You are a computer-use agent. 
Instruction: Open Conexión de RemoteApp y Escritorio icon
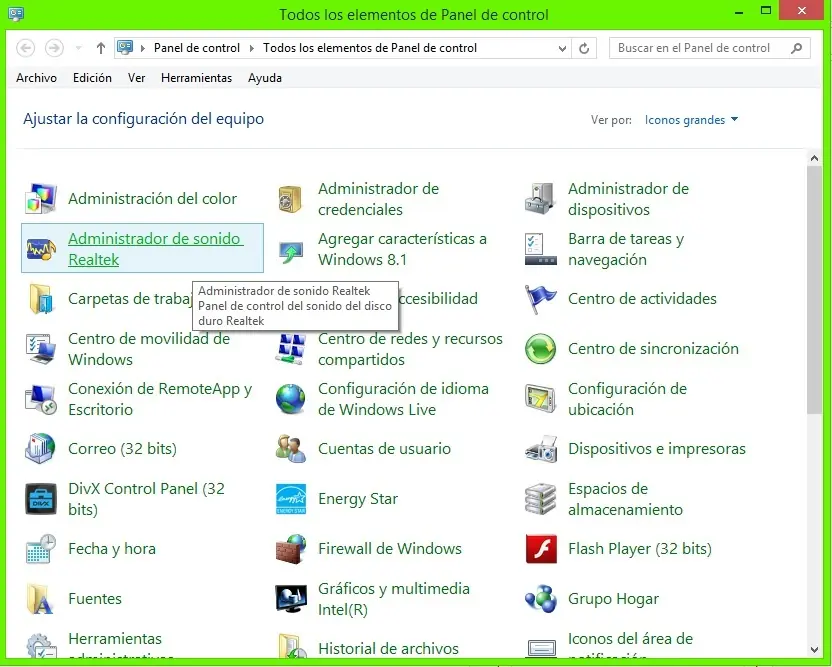(x=41, y=399)
